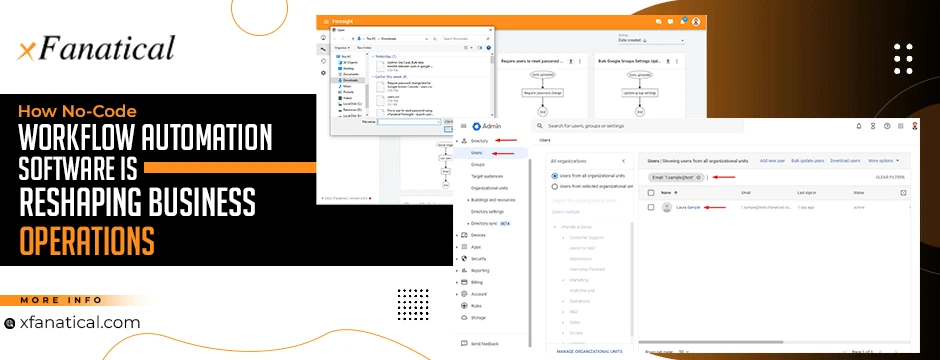This screenshot has height=360, width=940.
Task: Click Laura Sample's avatar icon
Action: (667, 207)
